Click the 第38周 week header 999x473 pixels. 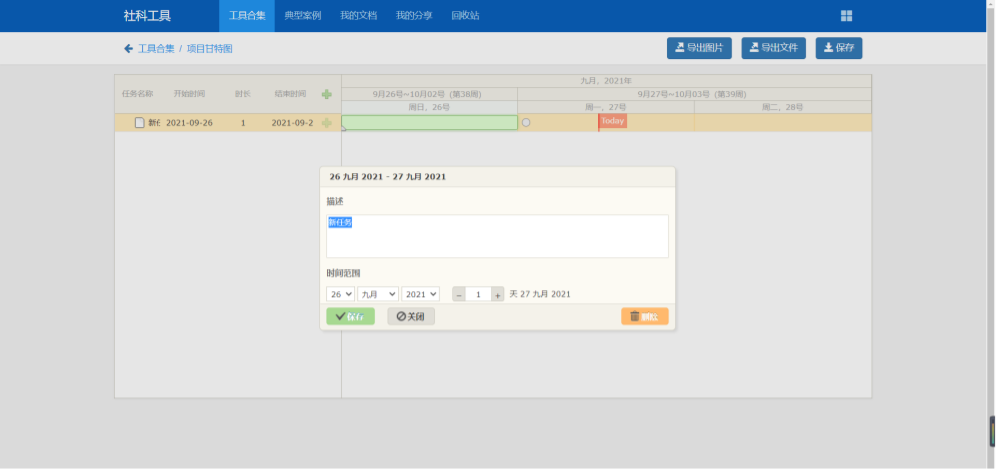pyautogui.click(x=431, y=94)
